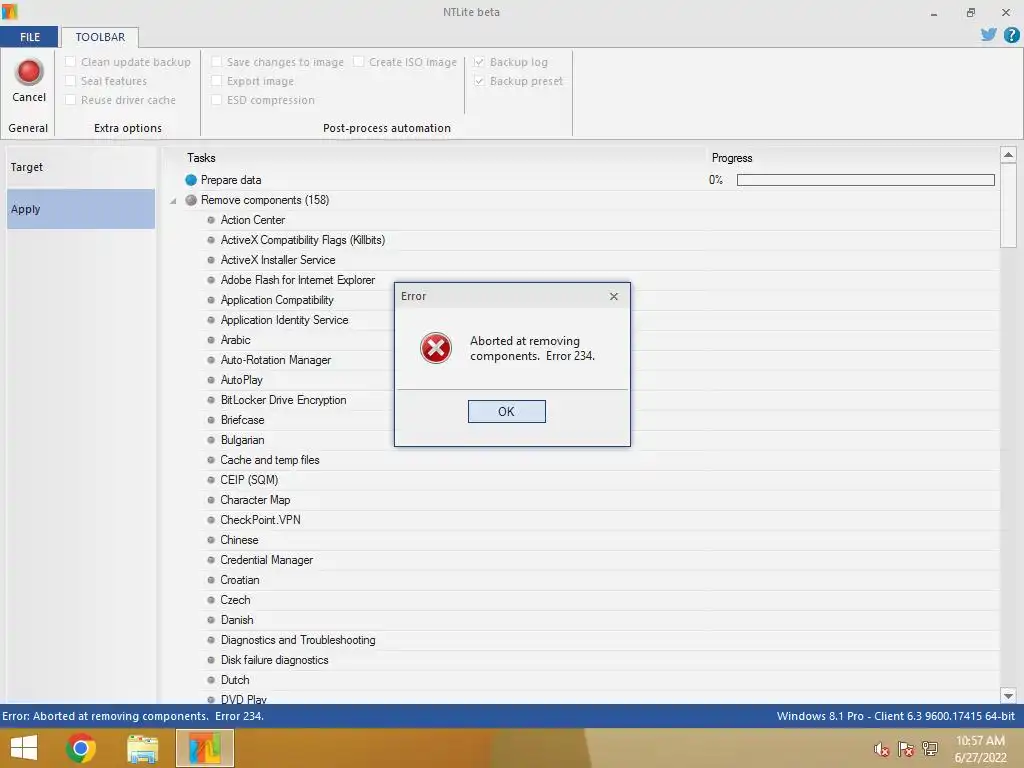Open the FILE menu tab
Image resolution: width=1024 pixels, height=768 pixels.
29,37
